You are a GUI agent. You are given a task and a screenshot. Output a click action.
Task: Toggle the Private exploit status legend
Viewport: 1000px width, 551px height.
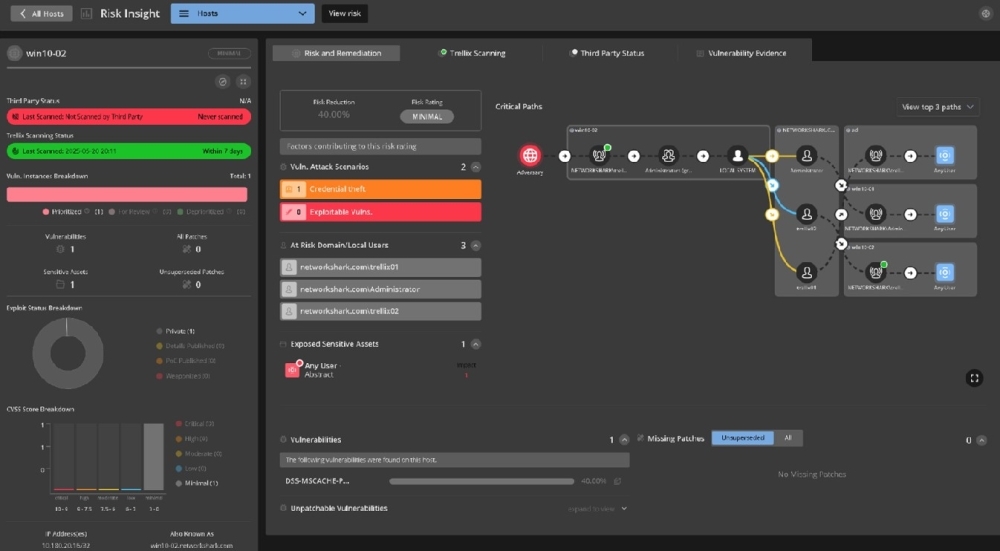pos(175,331)
